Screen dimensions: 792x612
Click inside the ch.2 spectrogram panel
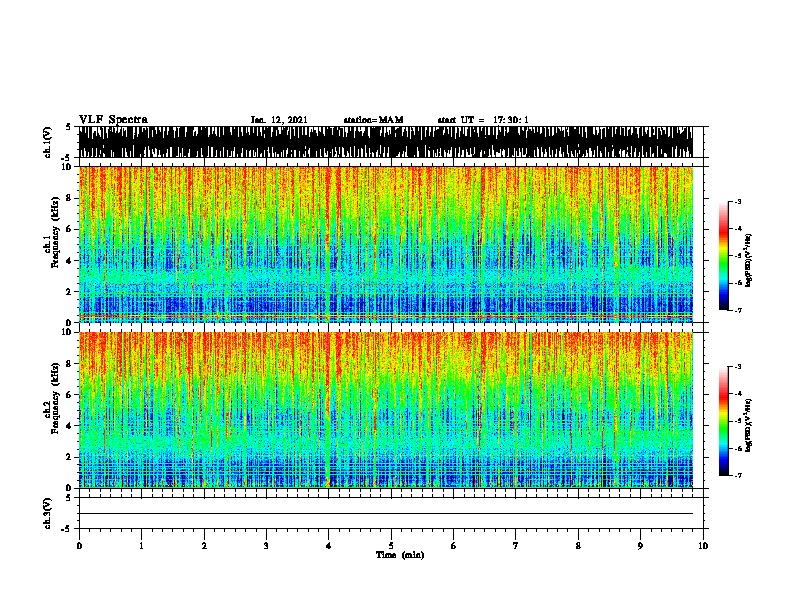pyautogui.click(x=386, y=410)
